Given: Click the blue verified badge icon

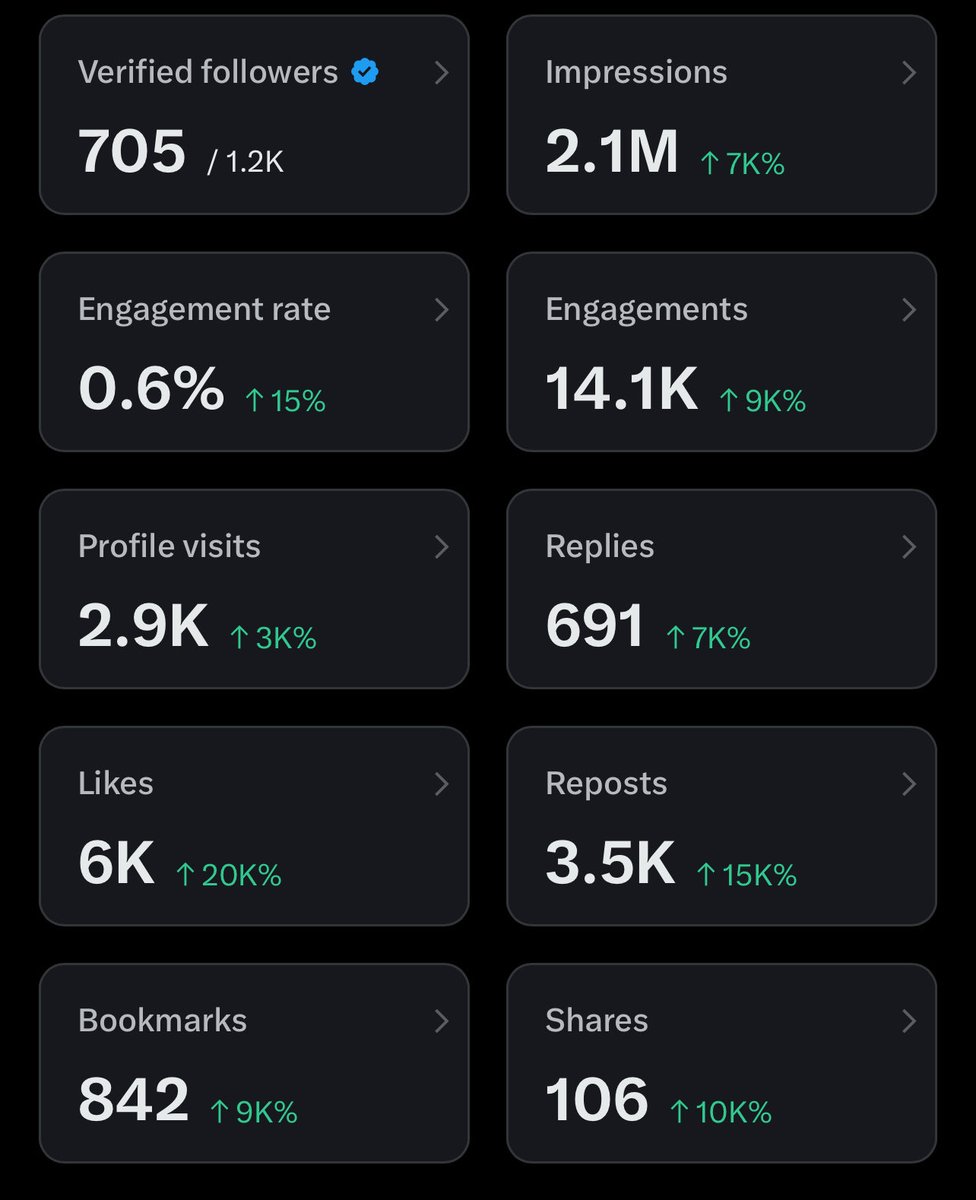Looking at the screenshot, I should coord(365,72).
